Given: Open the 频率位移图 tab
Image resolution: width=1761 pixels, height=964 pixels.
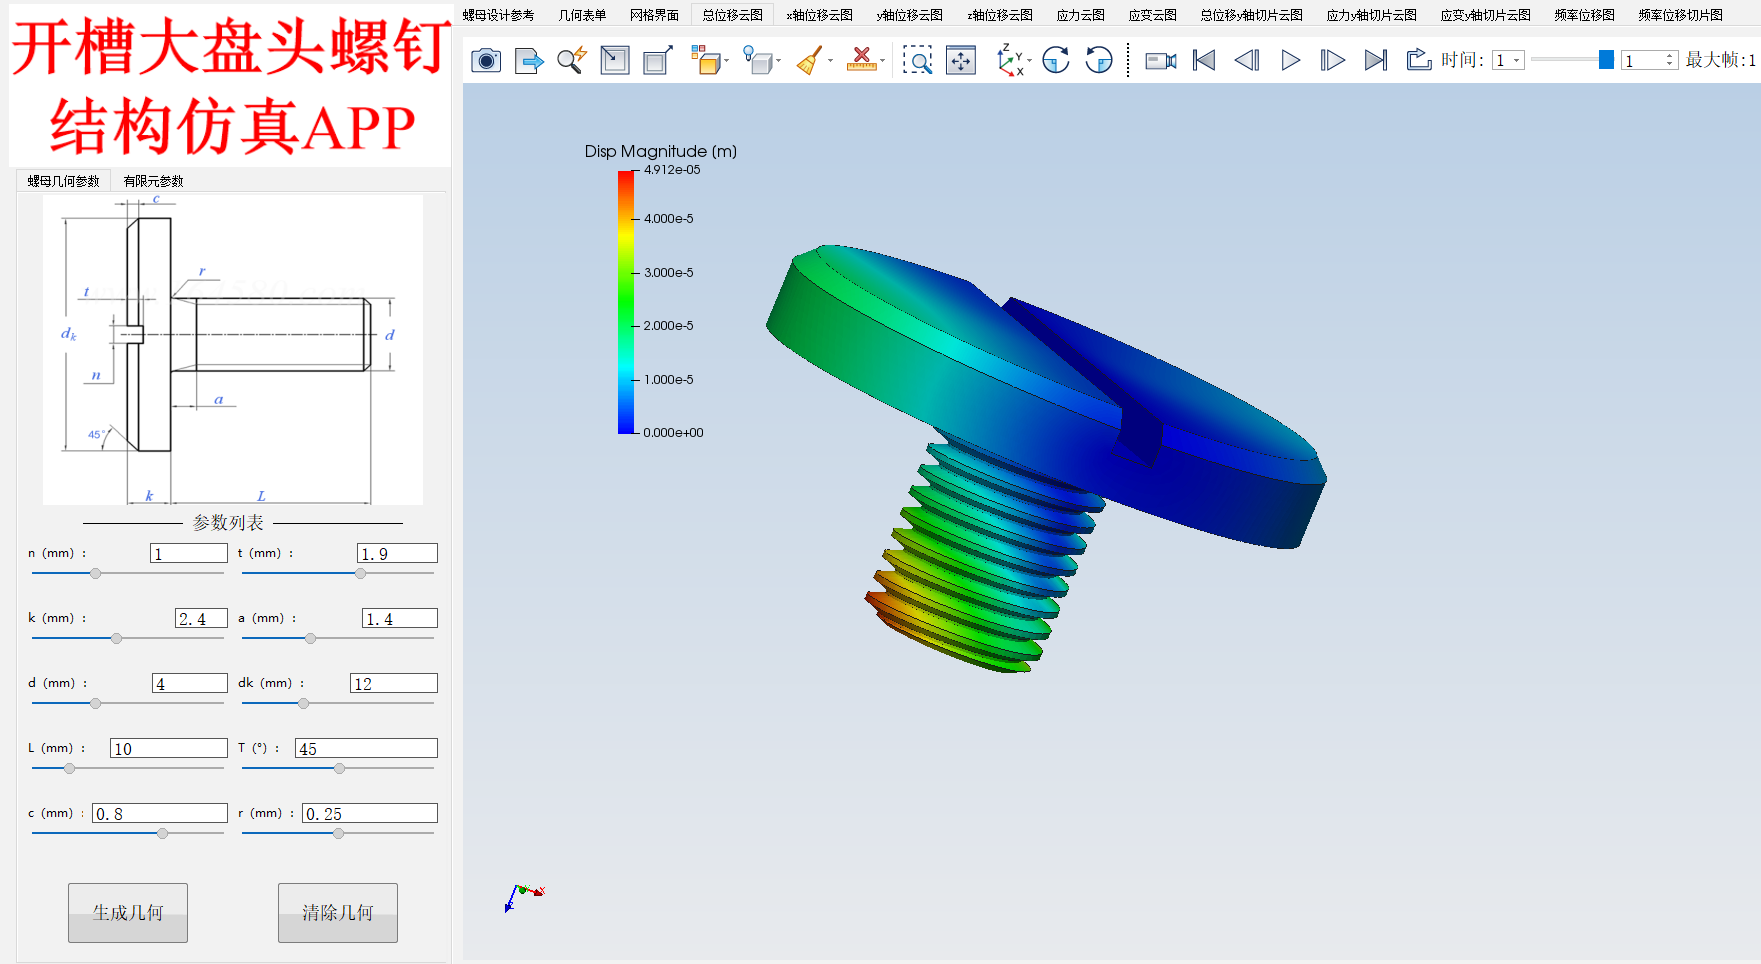Looking at the screenshot, I should coord(1584,15).
